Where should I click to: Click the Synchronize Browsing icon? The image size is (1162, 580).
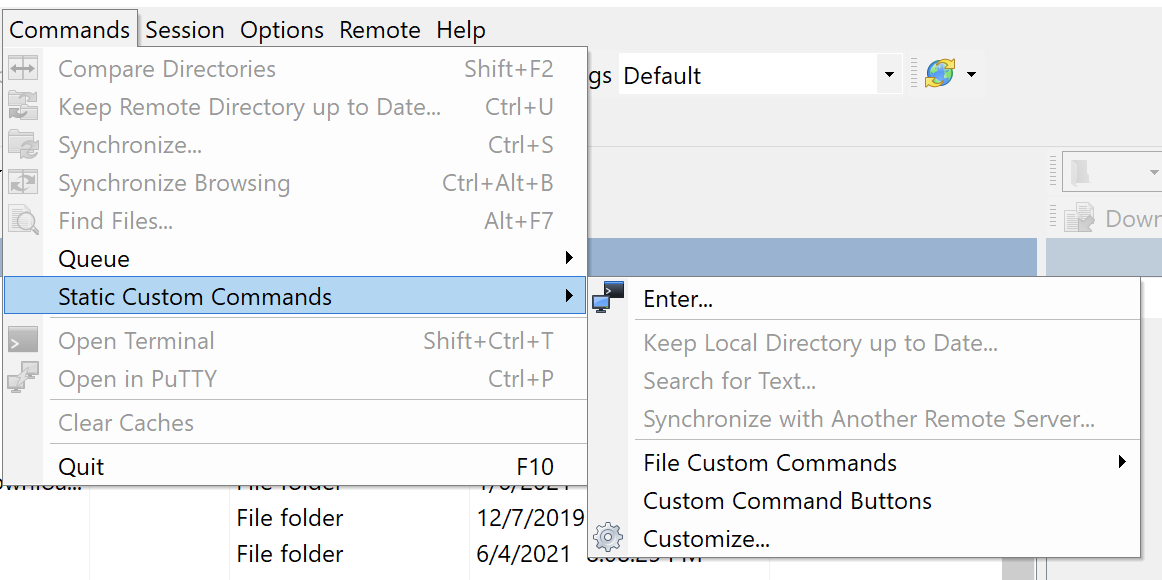(23, 182)
